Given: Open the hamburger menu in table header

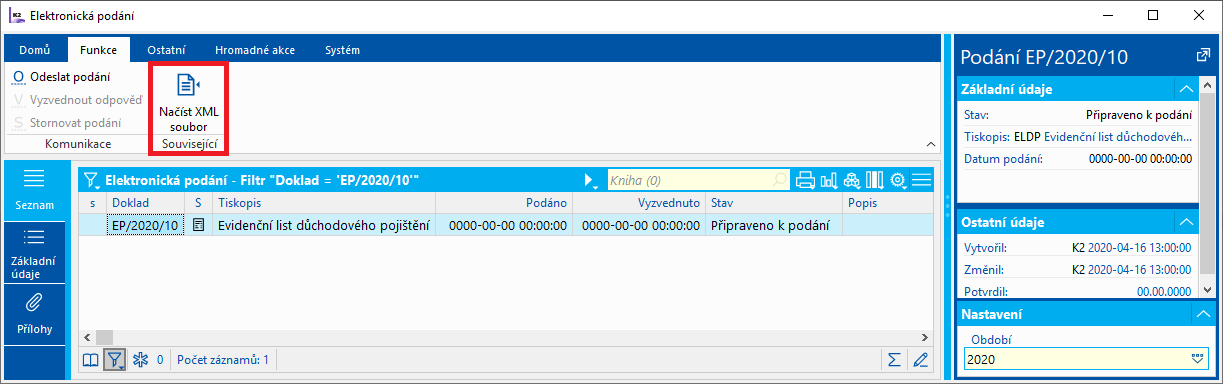Looking at the screenshot, I should [921, 180].
